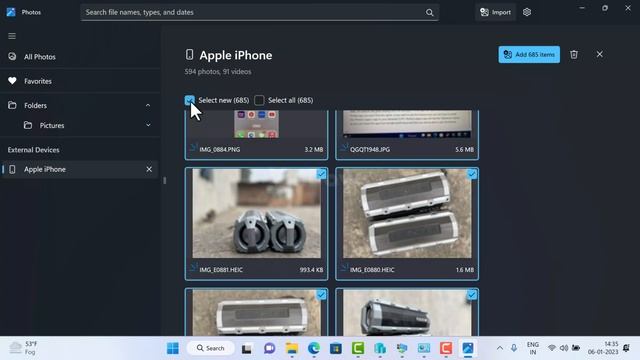
Task: Close the Apple iPhone import view
Action: 599,54
